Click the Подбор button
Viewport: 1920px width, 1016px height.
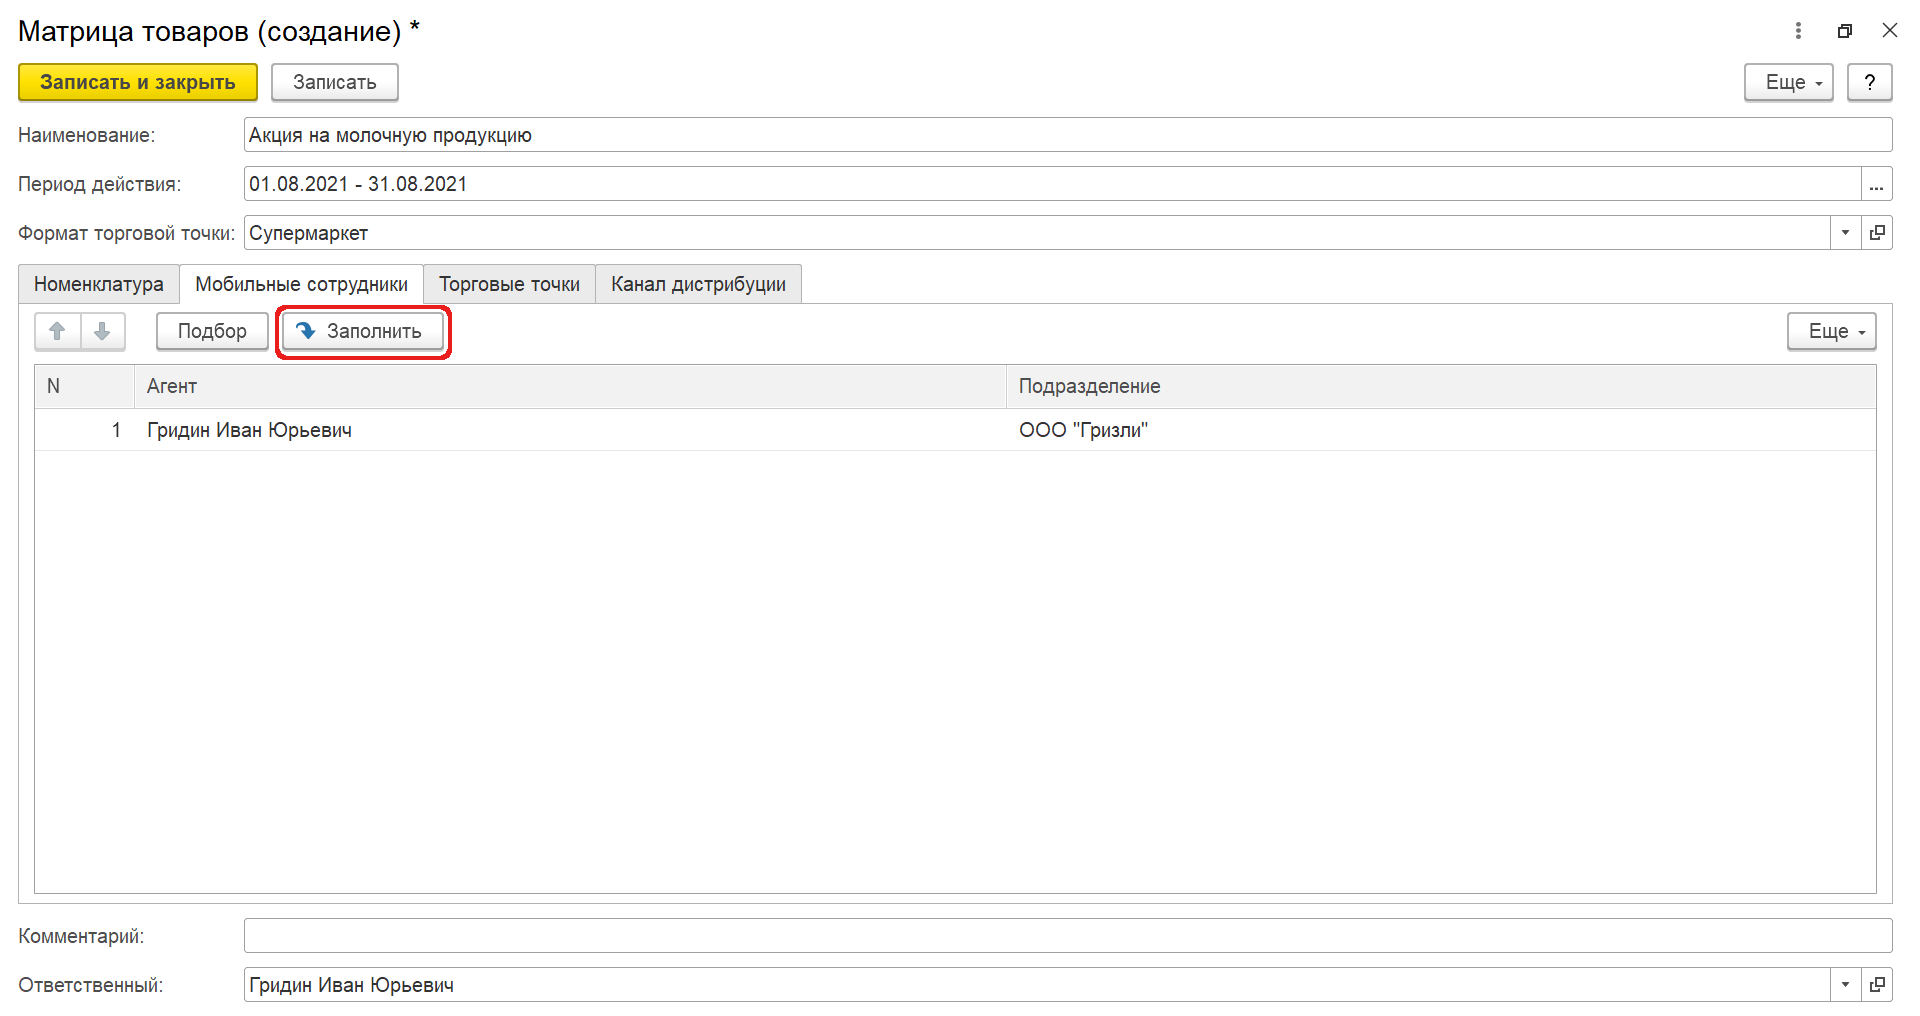pyautogui.click(x=212, y=331)
